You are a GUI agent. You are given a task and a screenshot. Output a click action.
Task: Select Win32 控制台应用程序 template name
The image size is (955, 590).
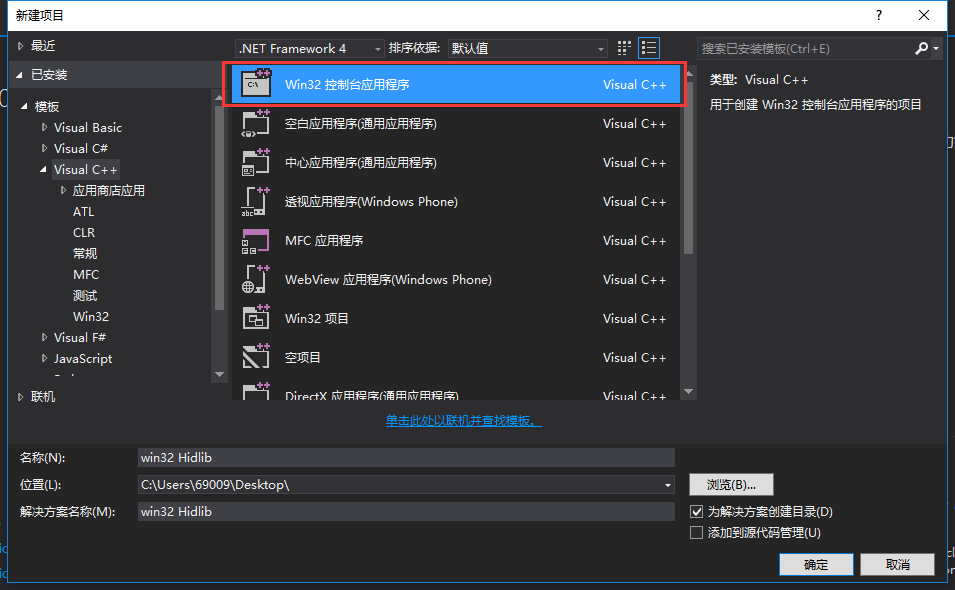pos(347,85)
